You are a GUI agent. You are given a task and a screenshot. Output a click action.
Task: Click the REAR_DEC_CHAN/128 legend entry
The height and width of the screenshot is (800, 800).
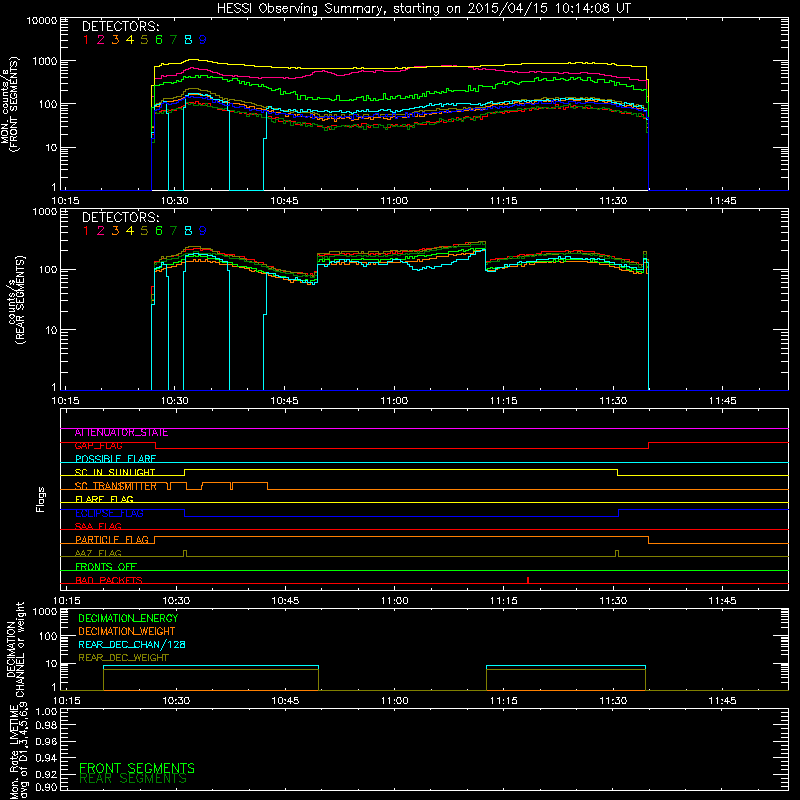tap(132, 644)
